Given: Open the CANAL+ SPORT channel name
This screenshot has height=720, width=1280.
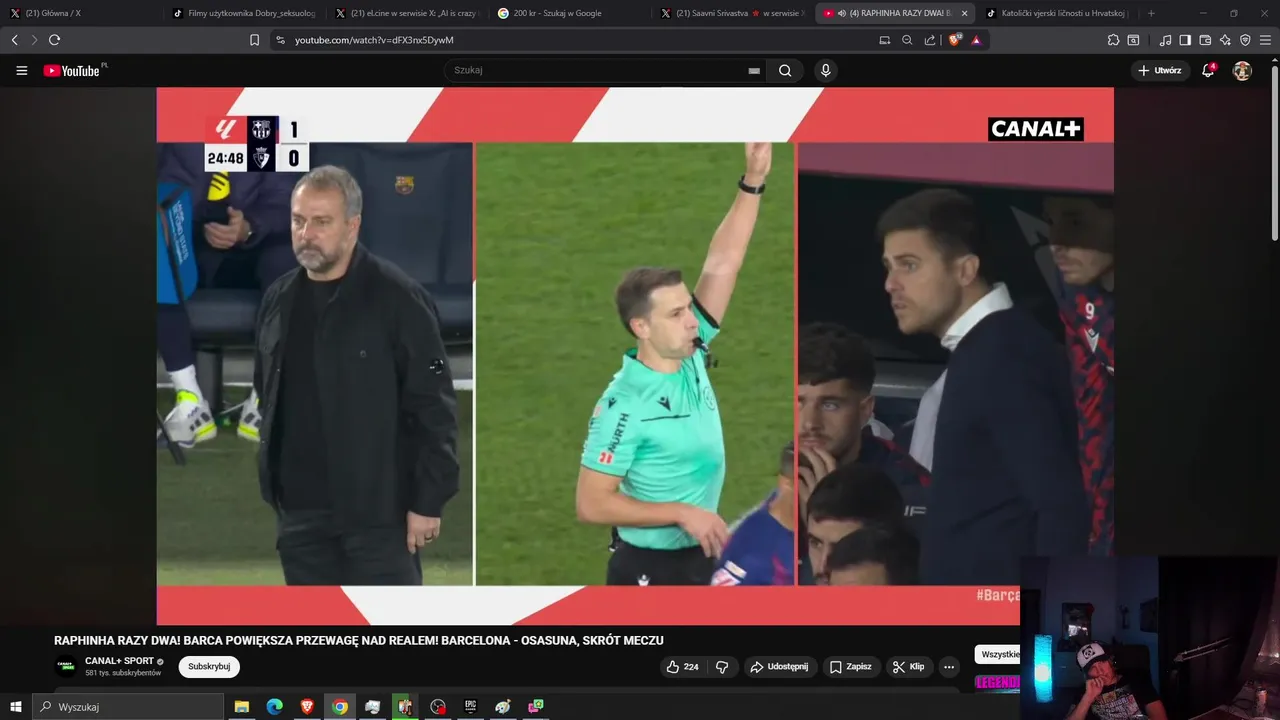Looking at the screenshot, I should pos(119,661).
